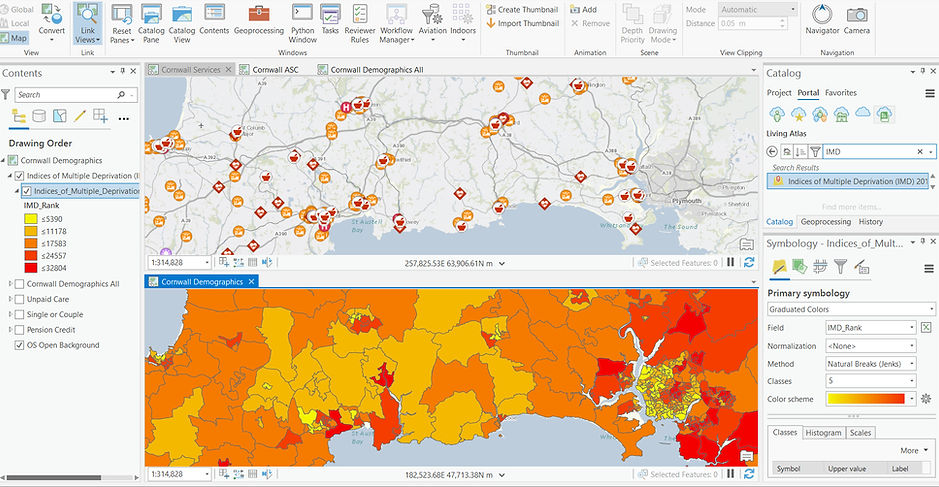This screenshot has height=487, width=939.
Task: Turn on the Single or Couple layer
Action: point(19,314)
